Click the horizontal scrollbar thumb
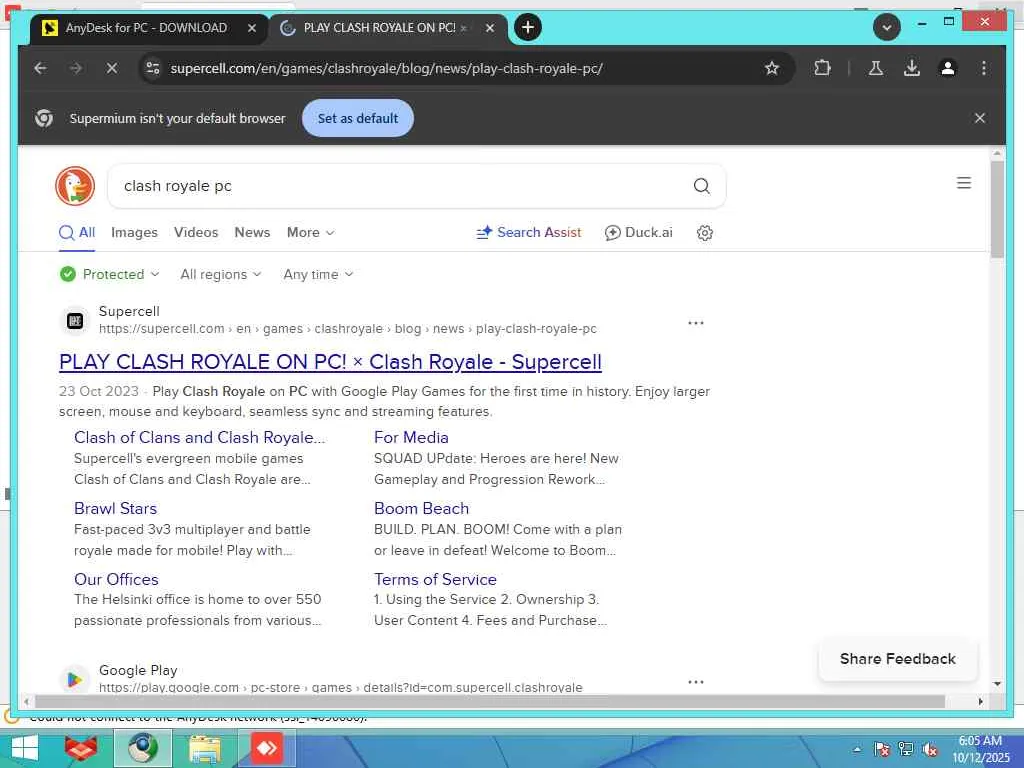 coord(490,702)
